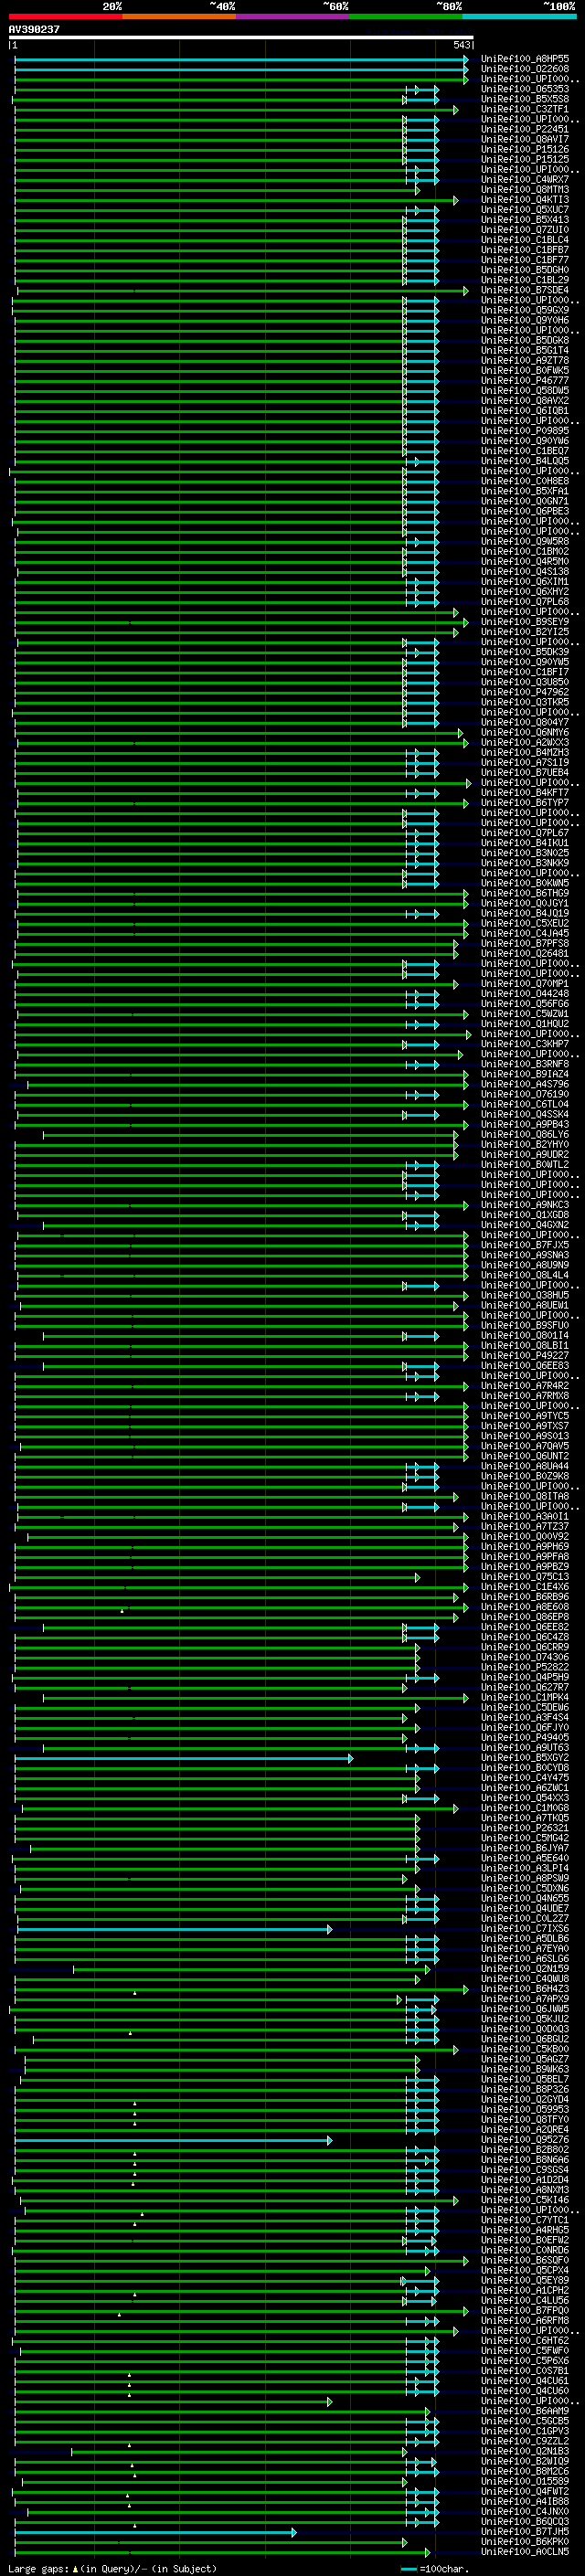Open hit UniRef100_Q9Y0H6
585x2576 pixels.
[525, 320]
